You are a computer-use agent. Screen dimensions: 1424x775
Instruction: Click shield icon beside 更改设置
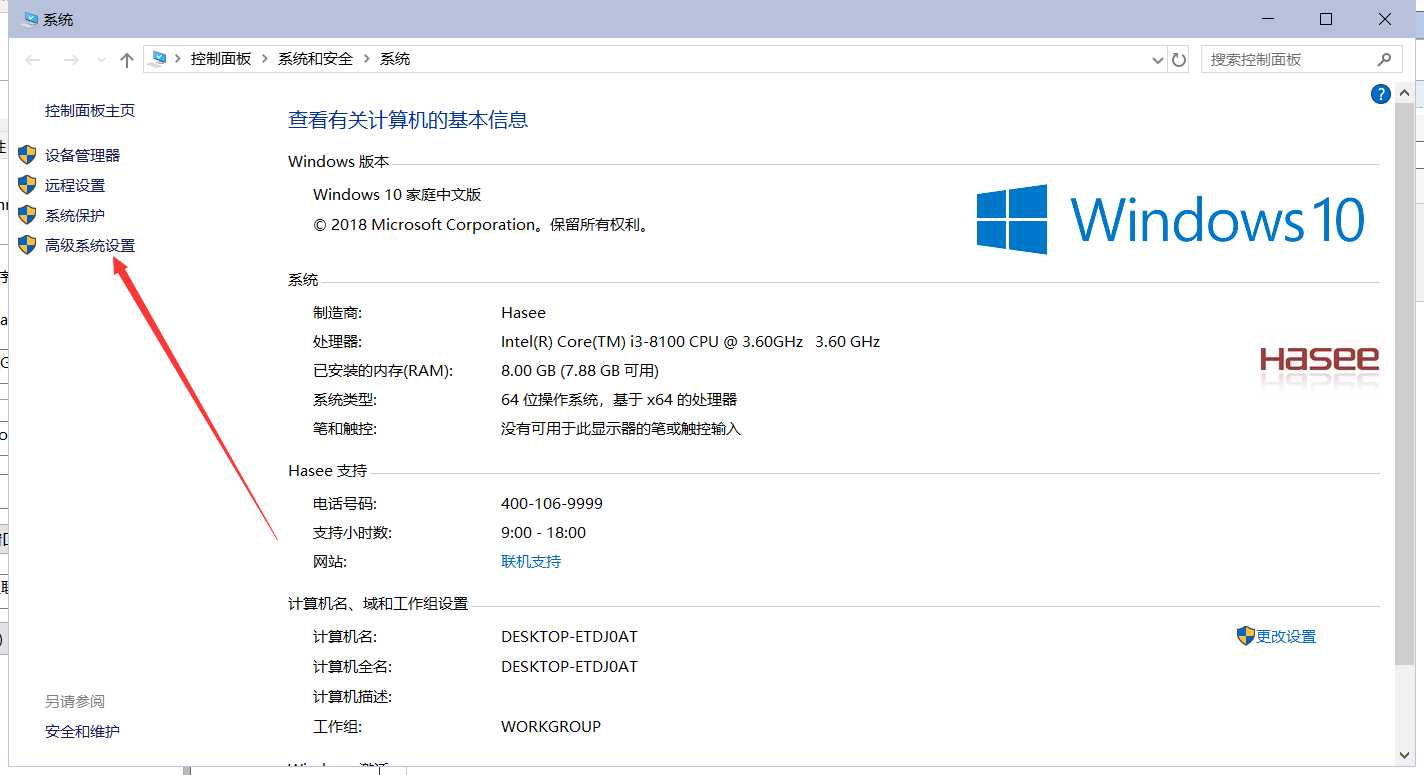pos(1246,636)
